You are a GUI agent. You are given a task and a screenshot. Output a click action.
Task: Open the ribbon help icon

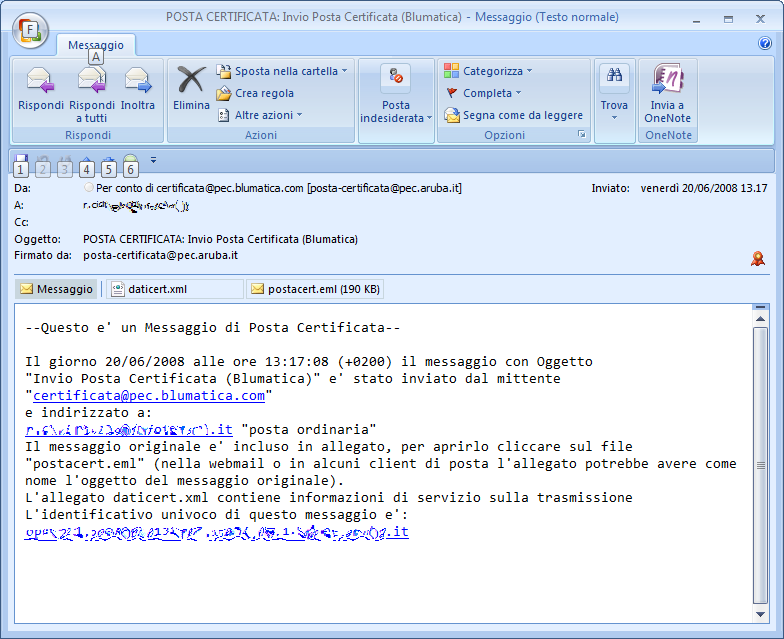pyautogui.click(x=765, y=44)
